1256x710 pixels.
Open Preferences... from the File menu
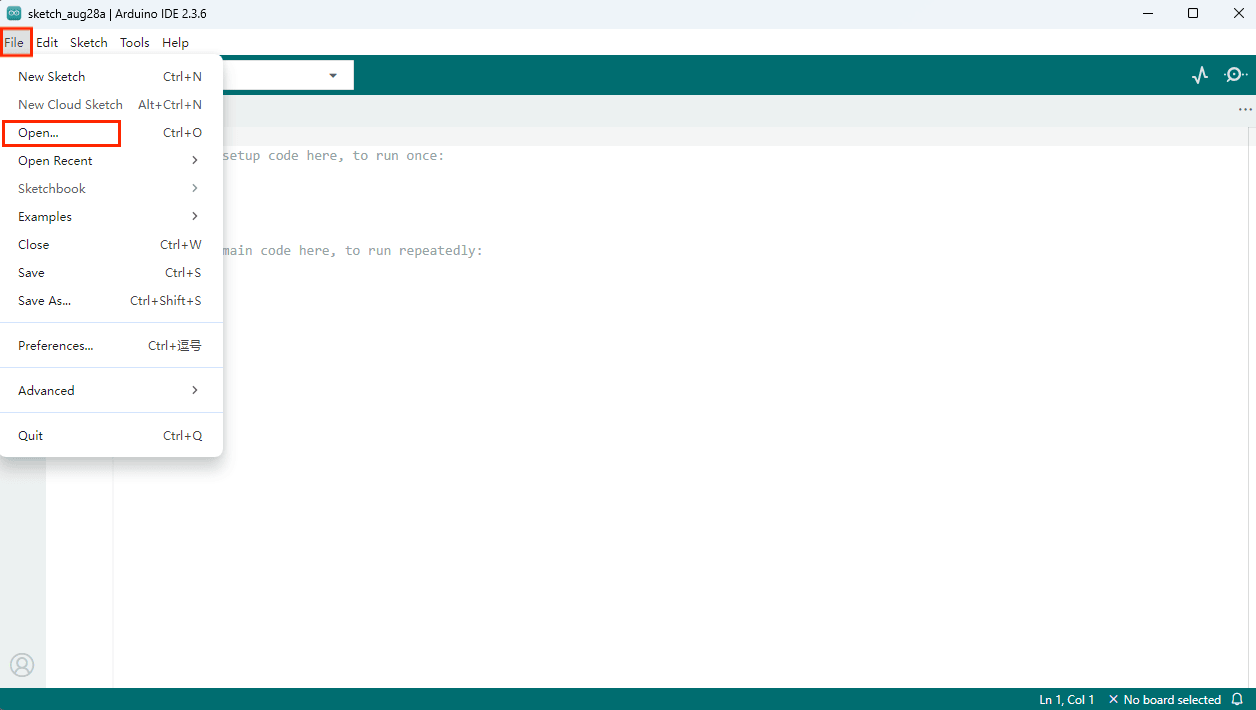point(111,345)
